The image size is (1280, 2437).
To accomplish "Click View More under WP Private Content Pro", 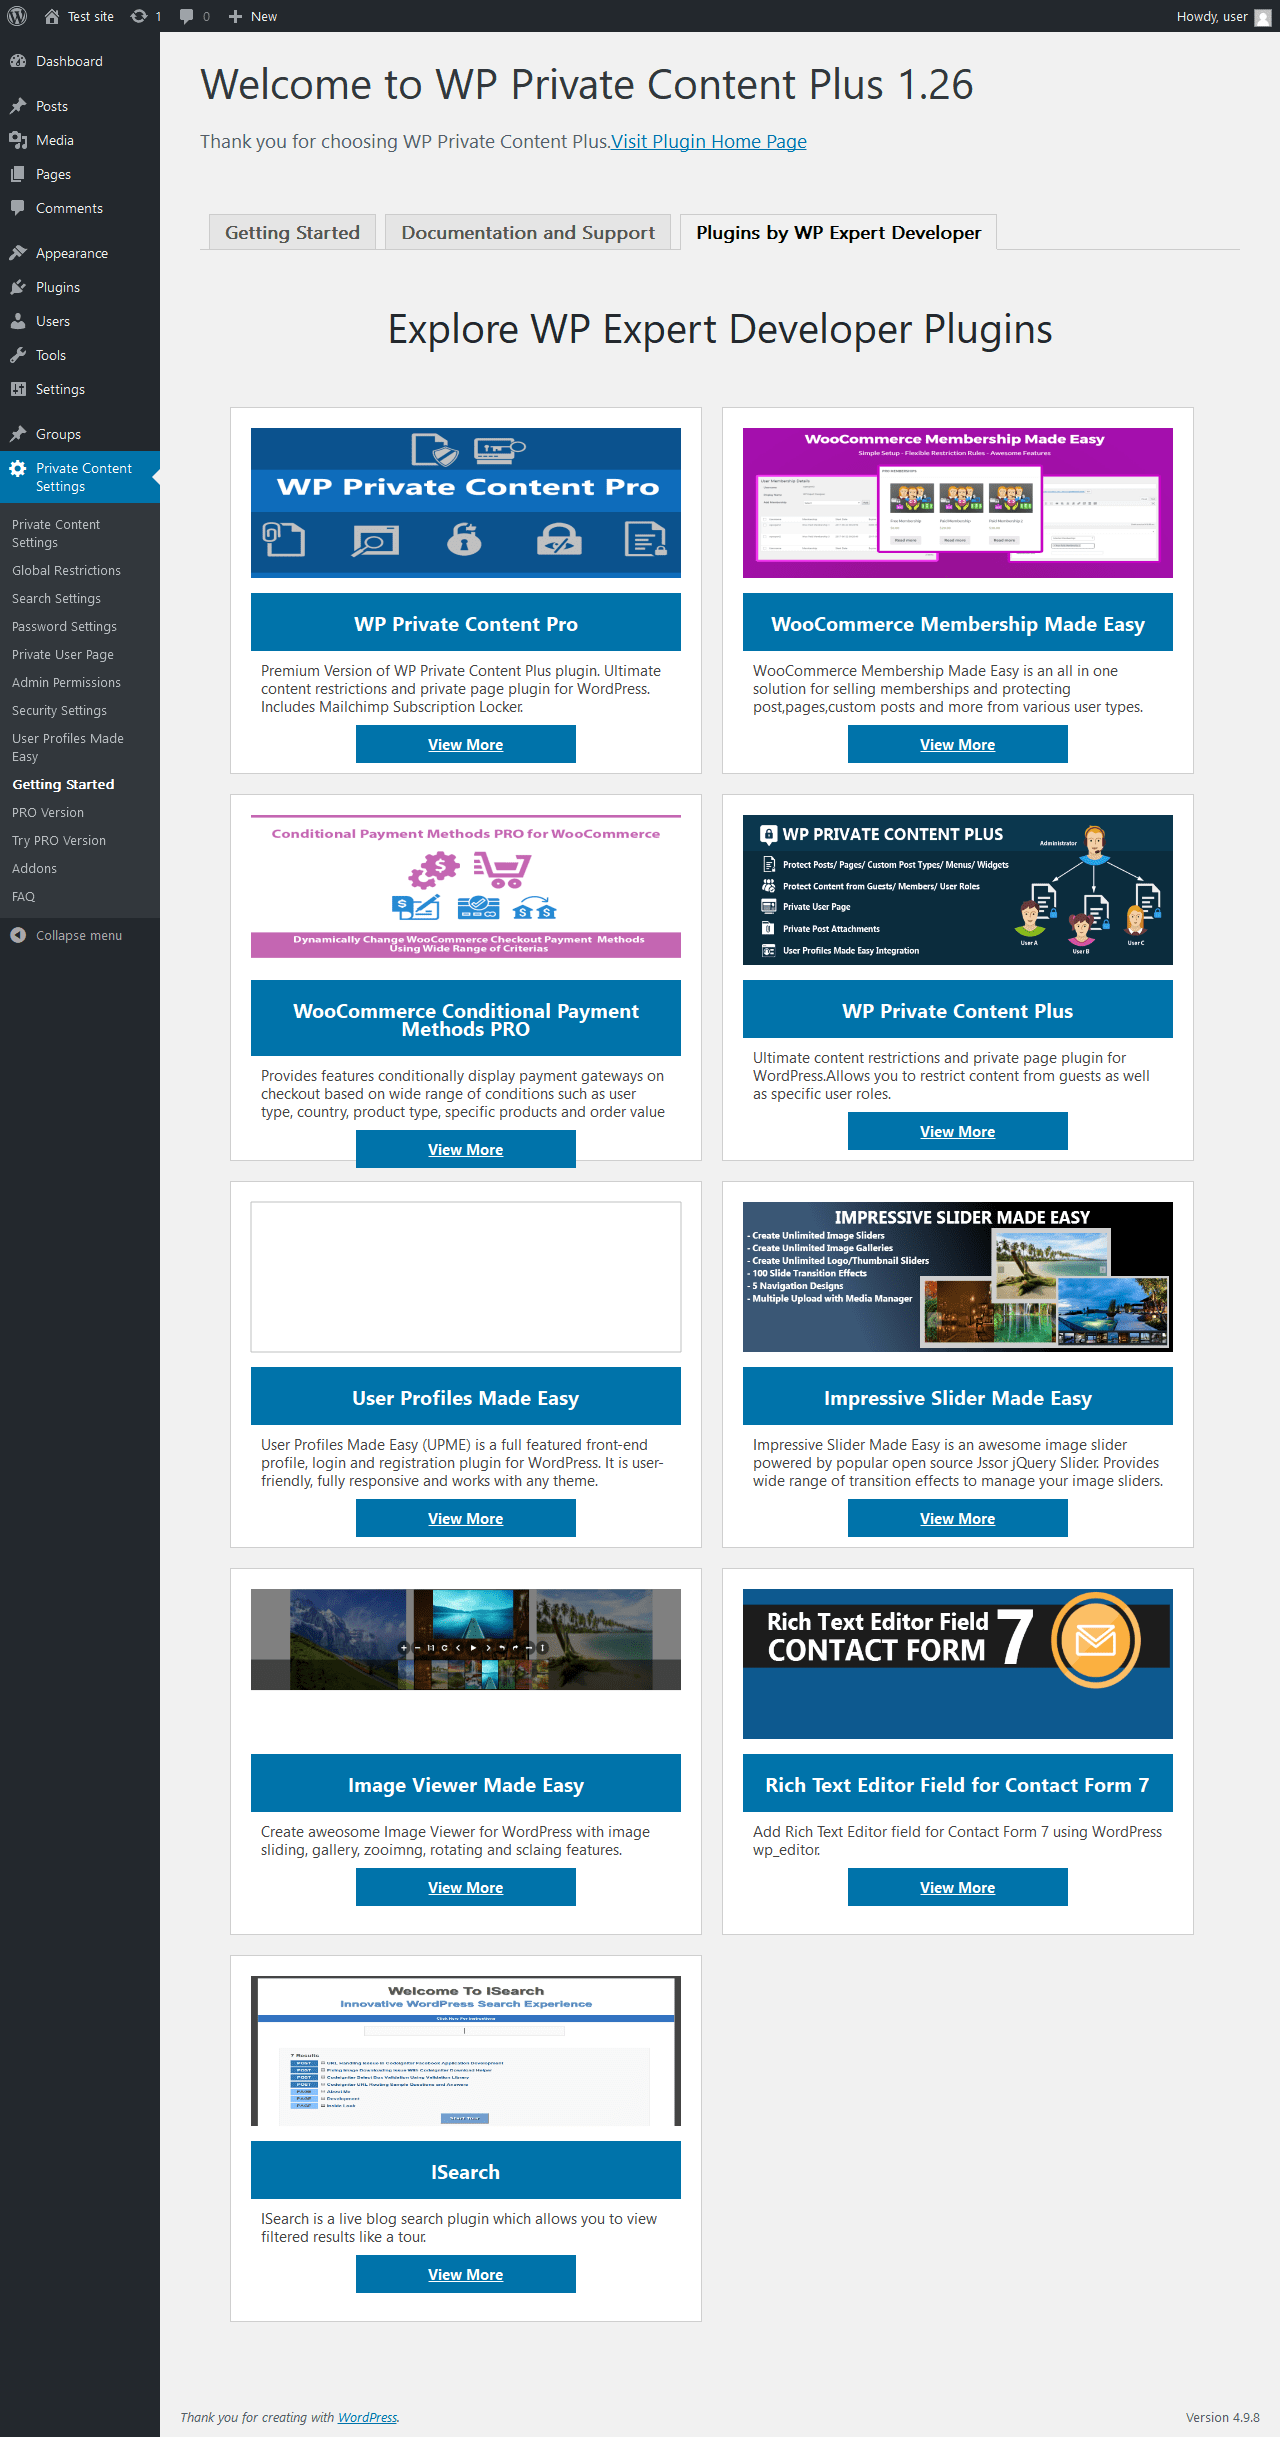I will [466, 744].
